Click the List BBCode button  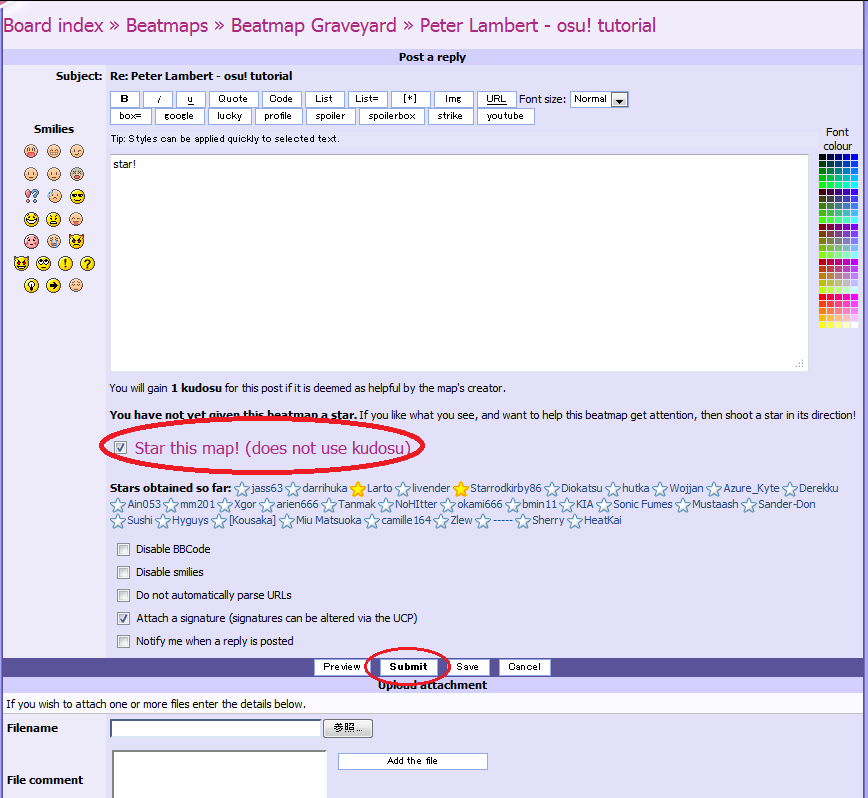click(324, 99)
